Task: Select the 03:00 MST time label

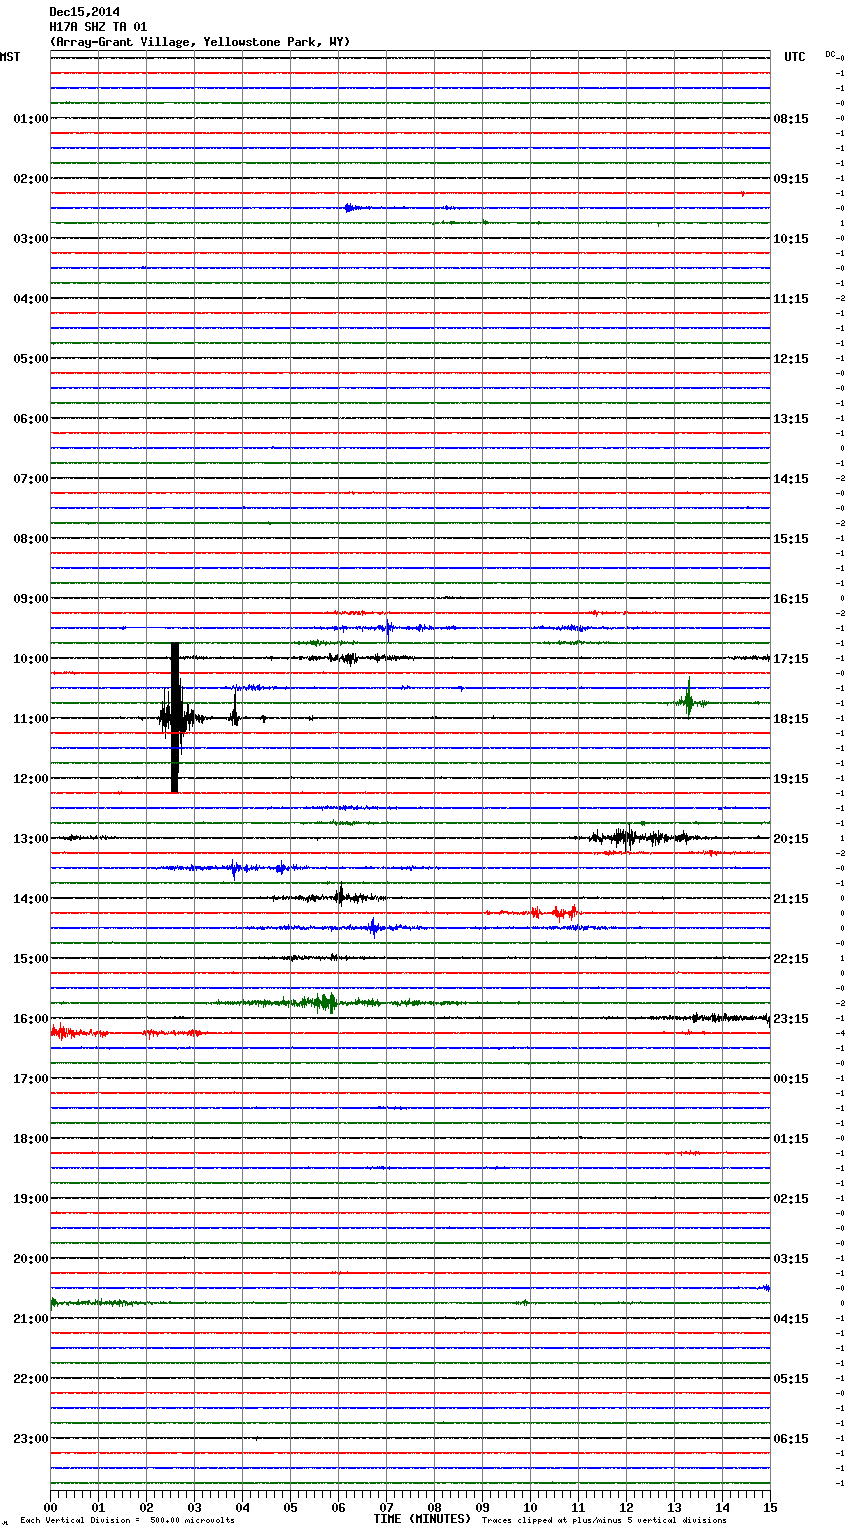Action: 30,239
